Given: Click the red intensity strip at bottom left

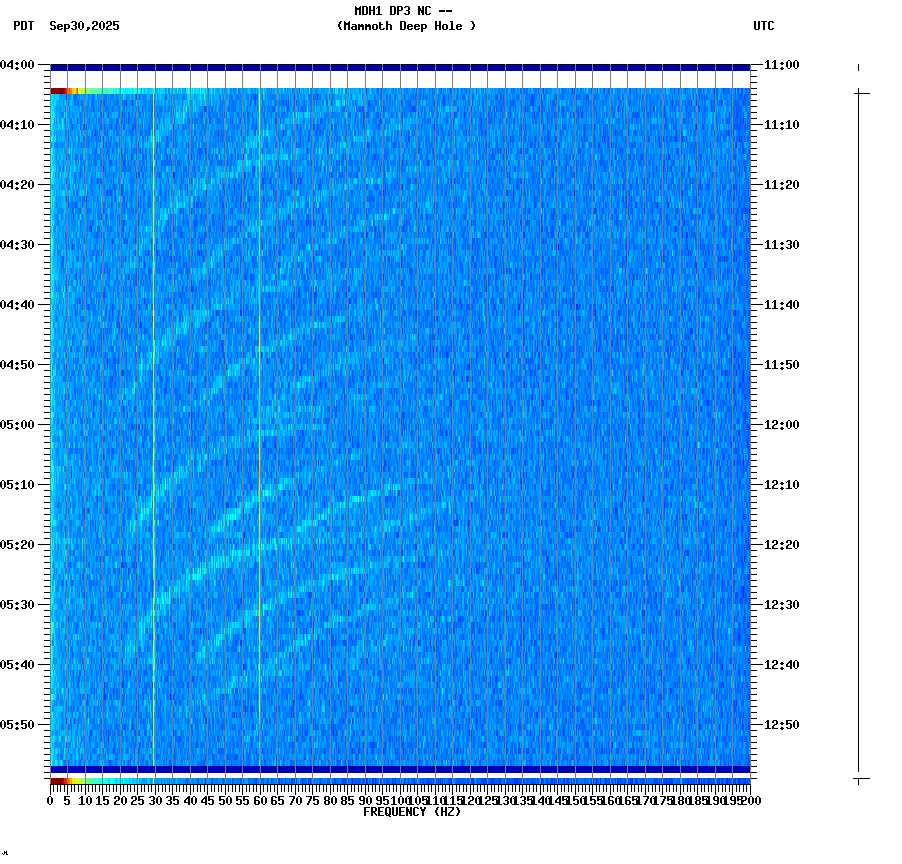Looking at the screenshot, I should tap(58, 780).
